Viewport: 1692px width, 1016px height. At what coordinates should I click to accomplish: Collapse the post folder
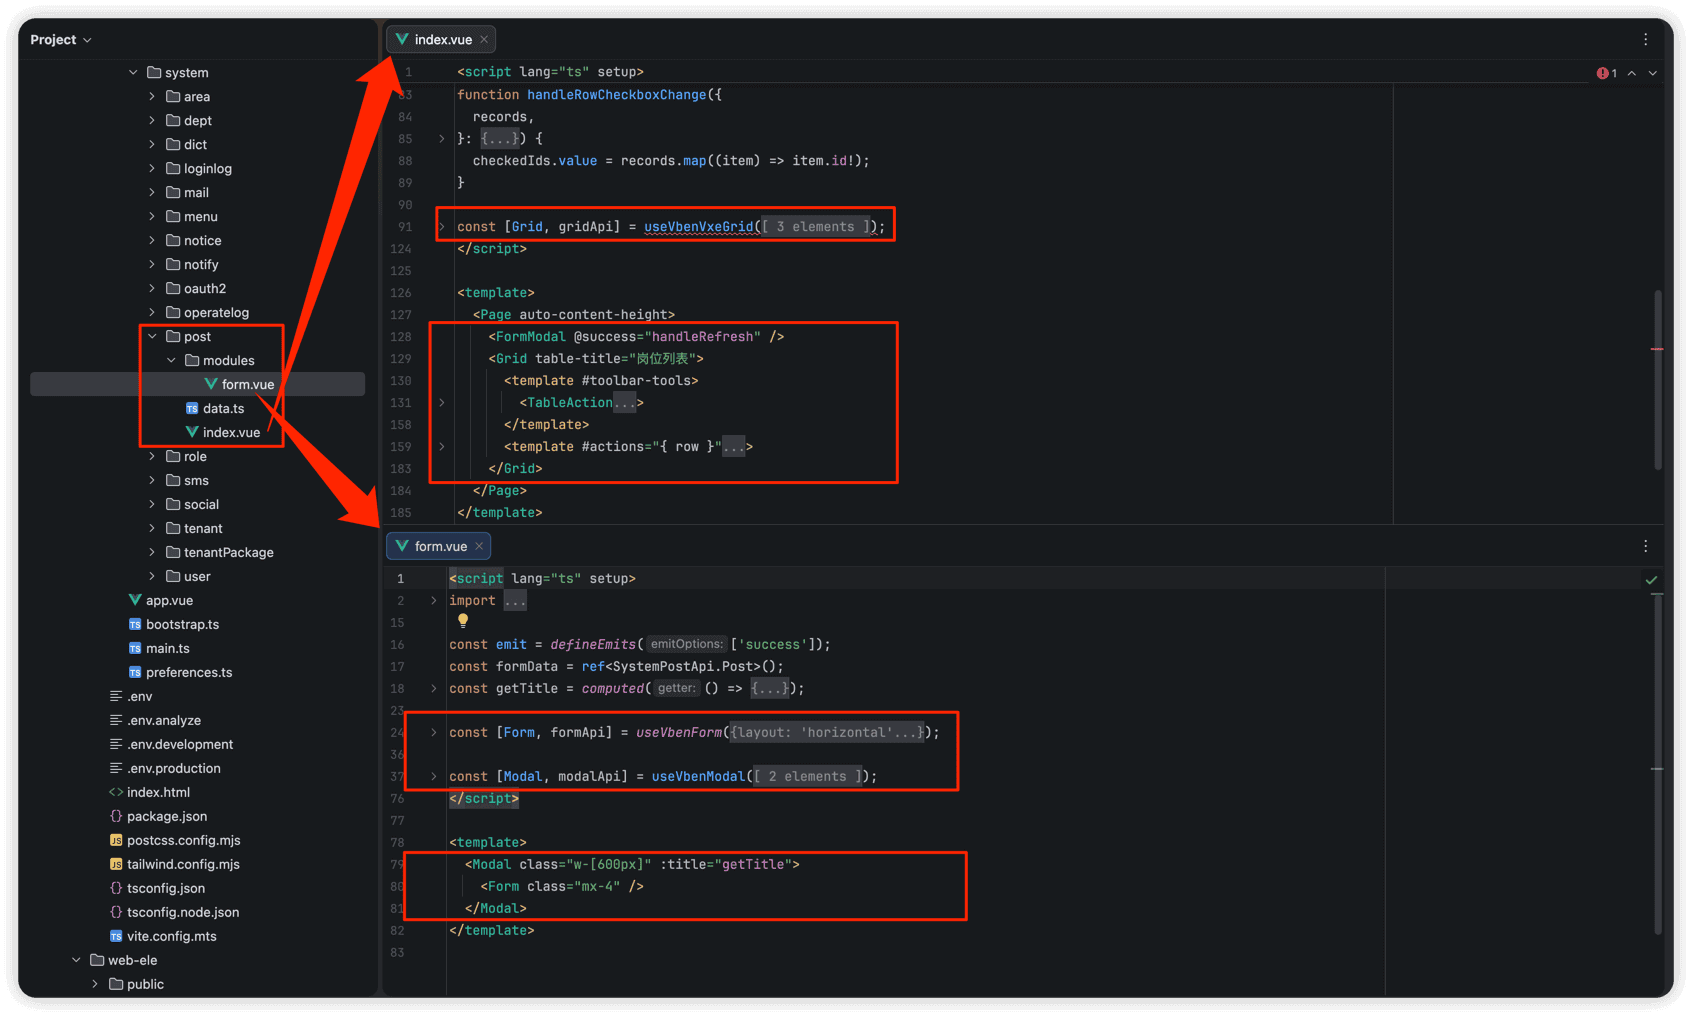point(152,336)
